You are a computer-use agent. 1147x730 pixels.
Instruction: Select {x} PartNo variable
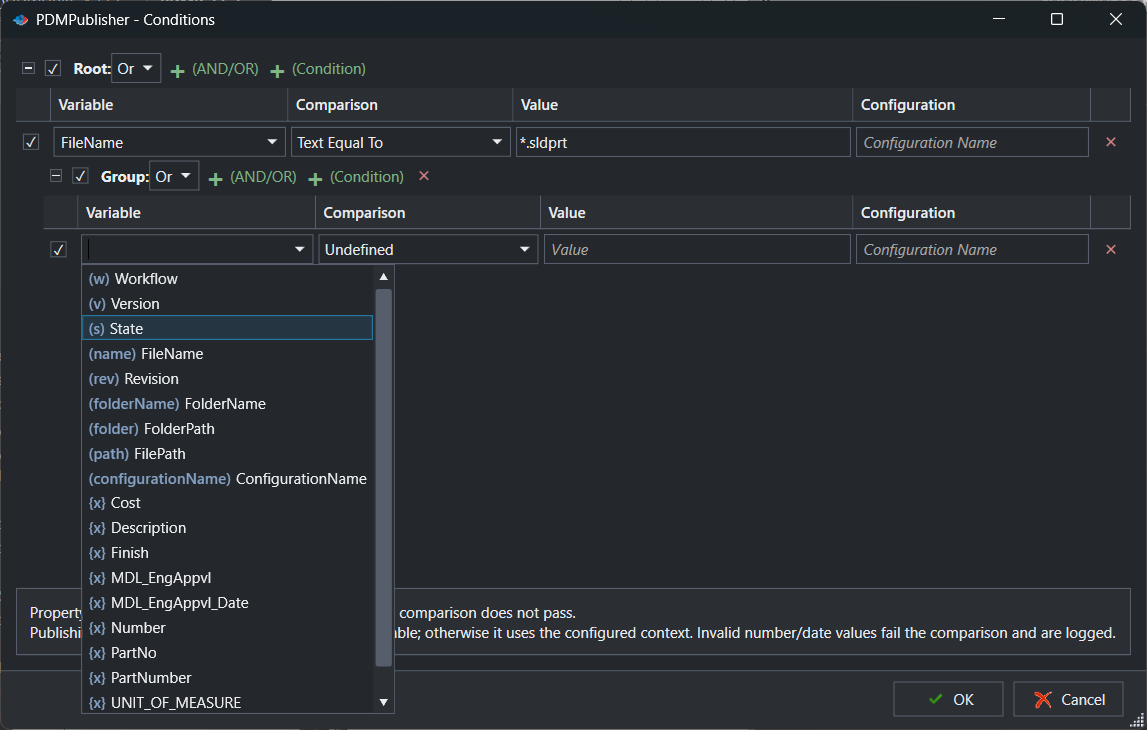227,652
